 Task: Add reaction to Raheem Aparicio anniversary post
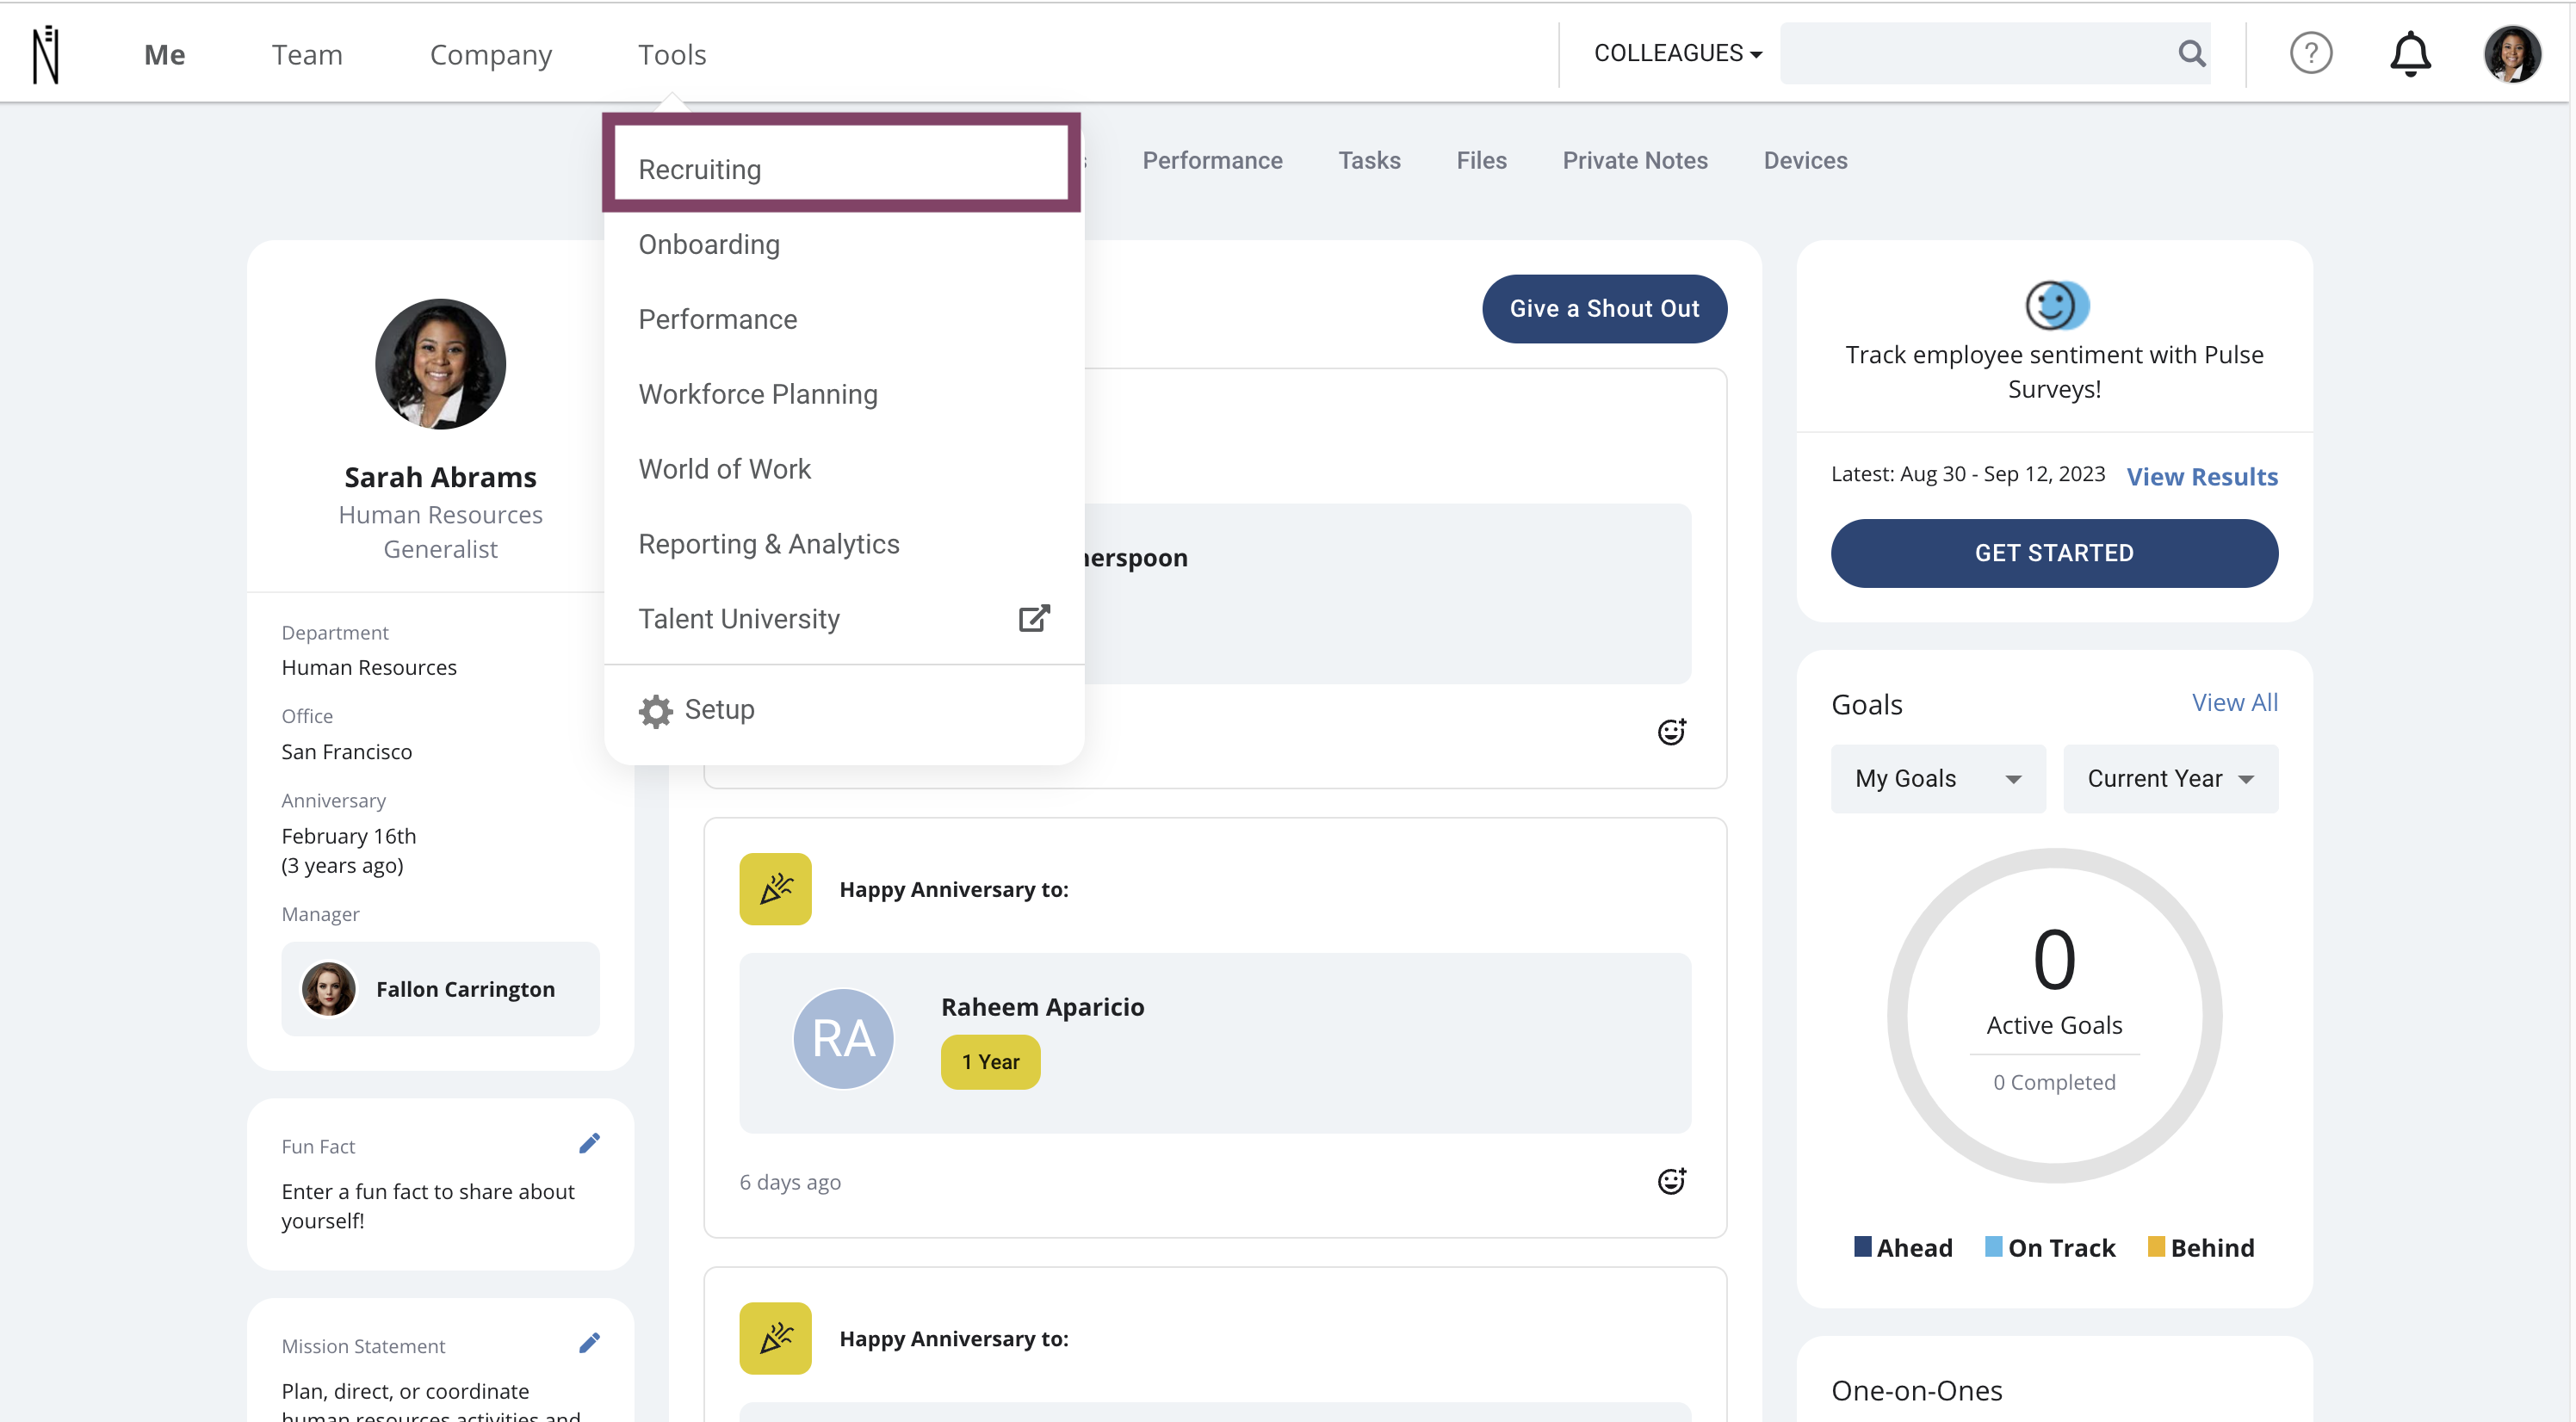[1672, 1181]
